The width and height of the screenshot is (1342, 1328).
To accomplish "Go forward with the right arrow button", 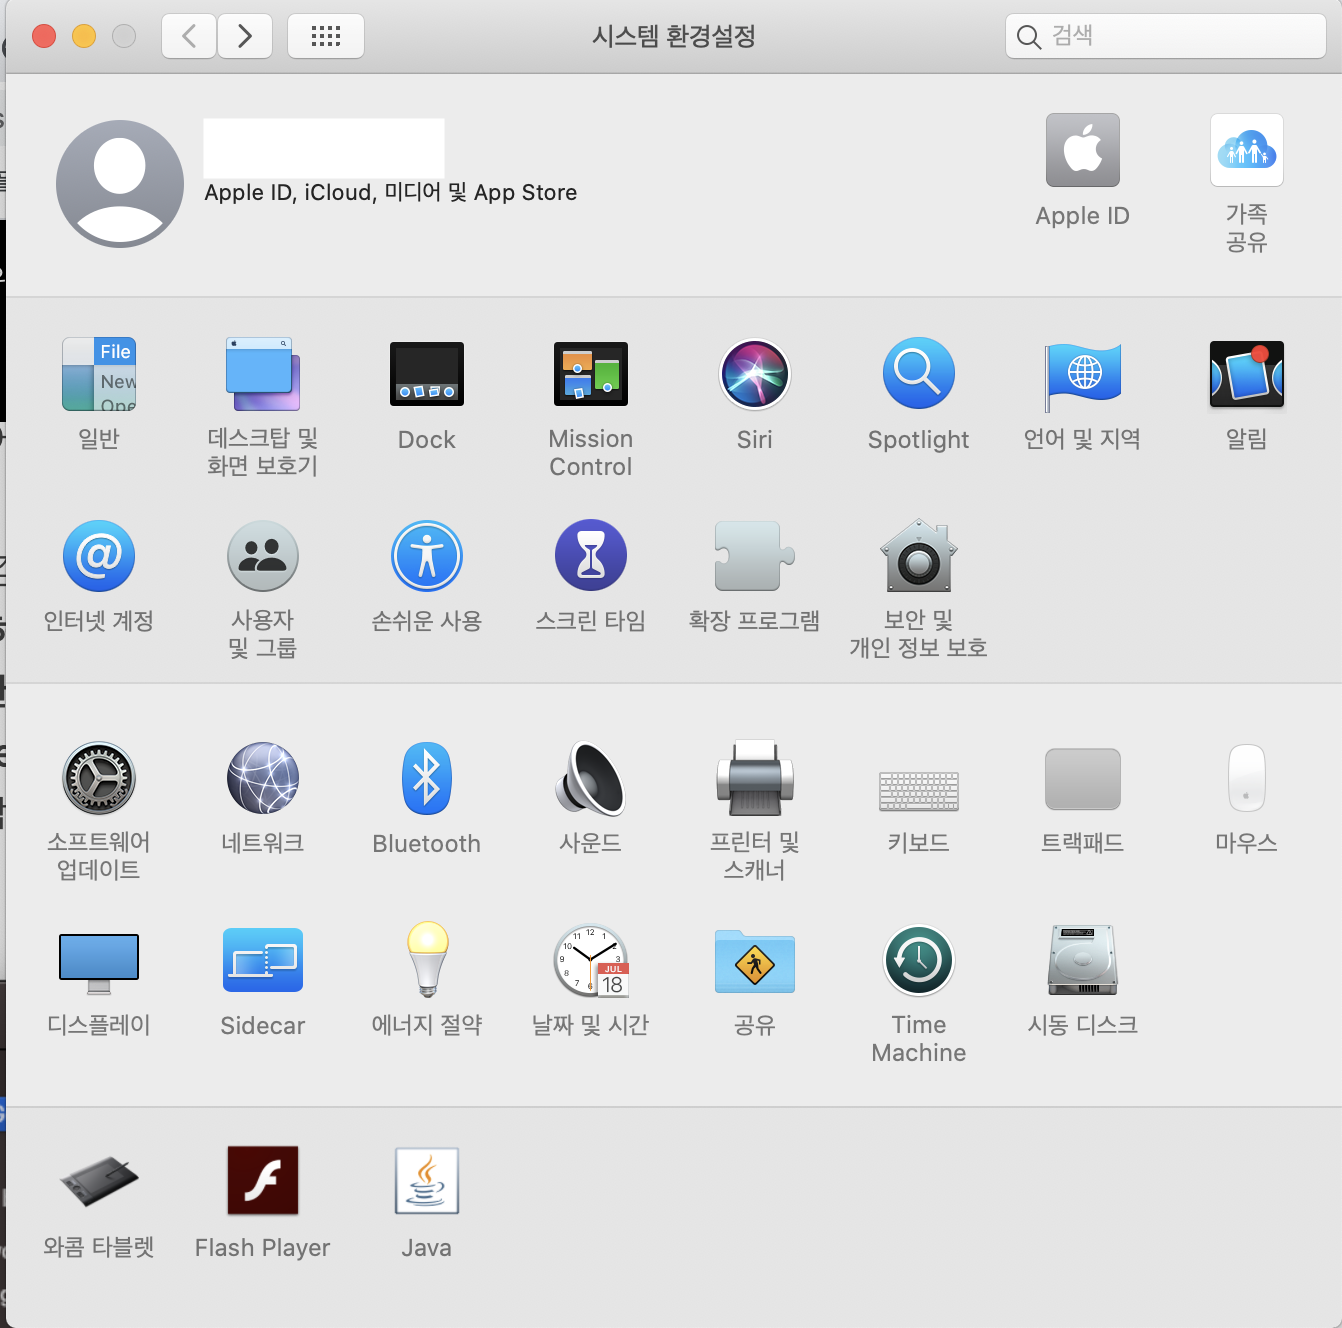I will click(245, 36).
